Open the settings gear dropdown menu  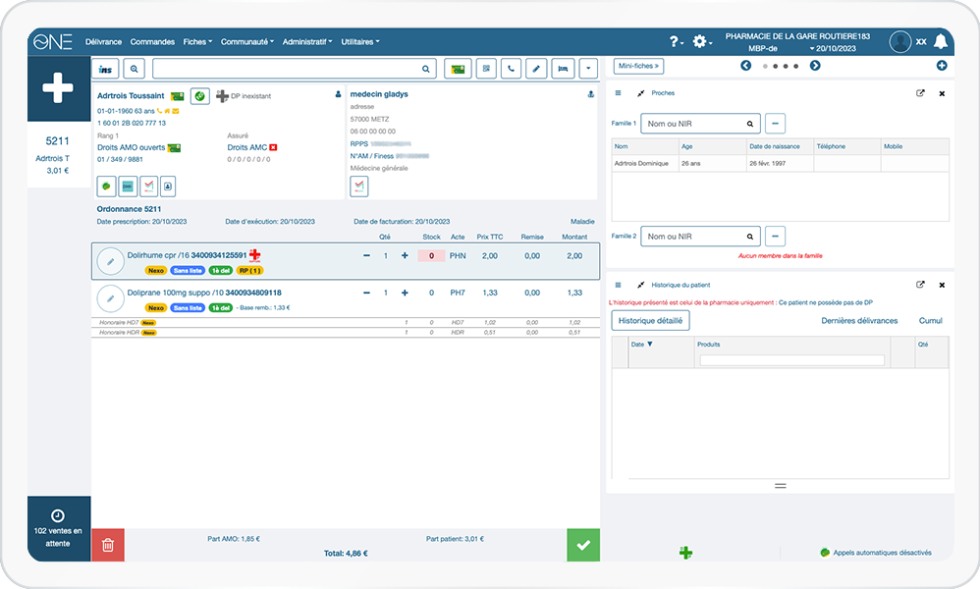click(x=700, y=39)
